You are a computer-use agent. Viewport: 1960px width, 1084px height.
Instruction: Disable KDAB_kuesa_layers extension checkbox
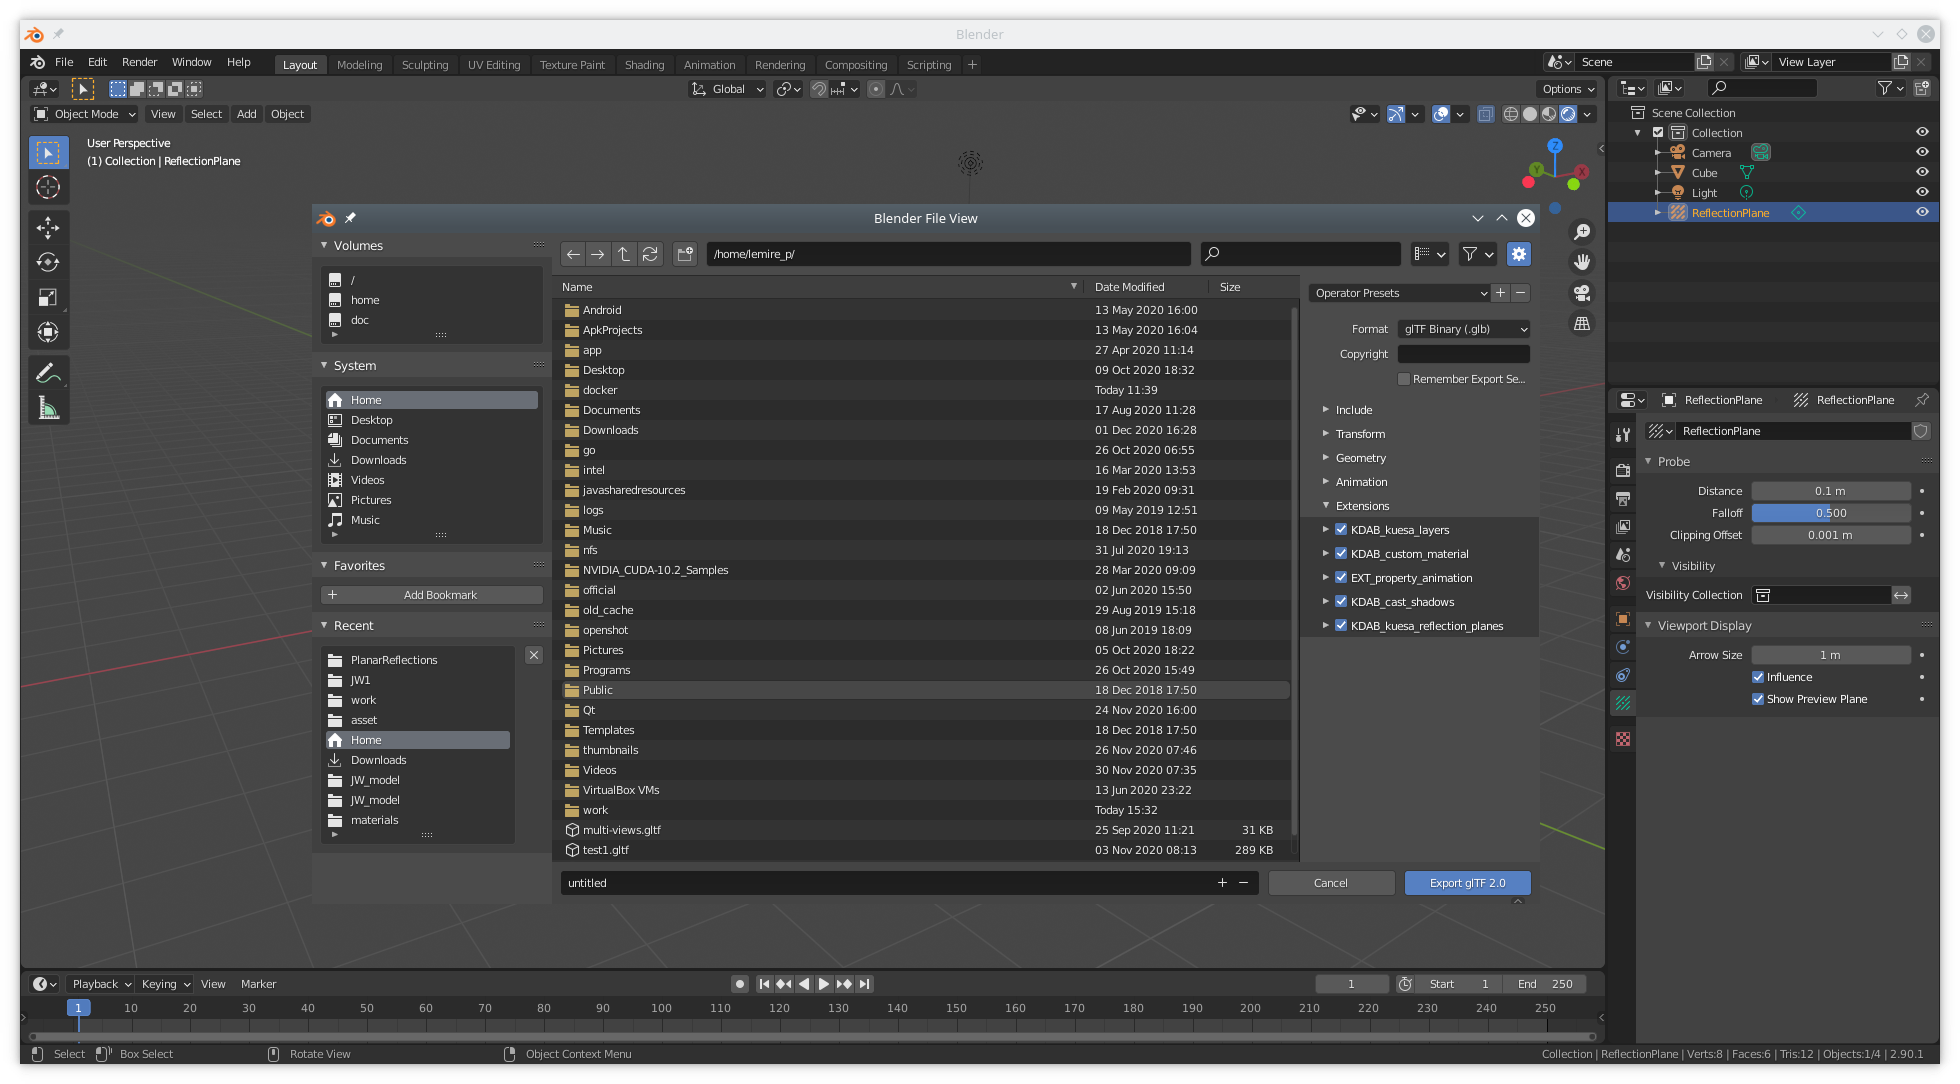[x=1341, y=530]
